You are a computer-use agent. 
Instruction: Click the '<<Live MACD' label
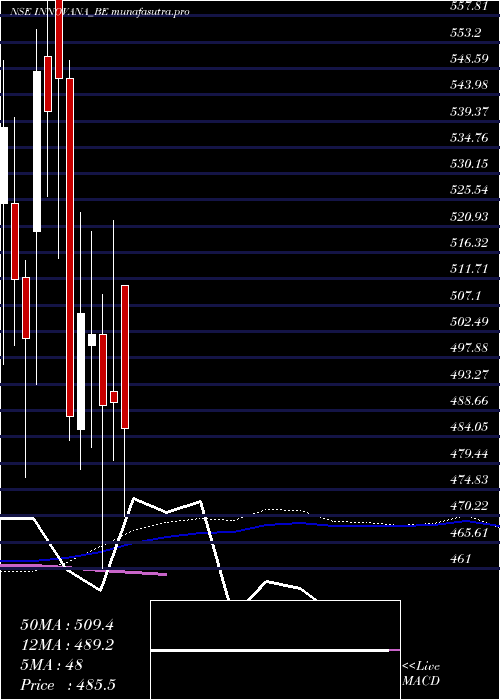[421, 674]
